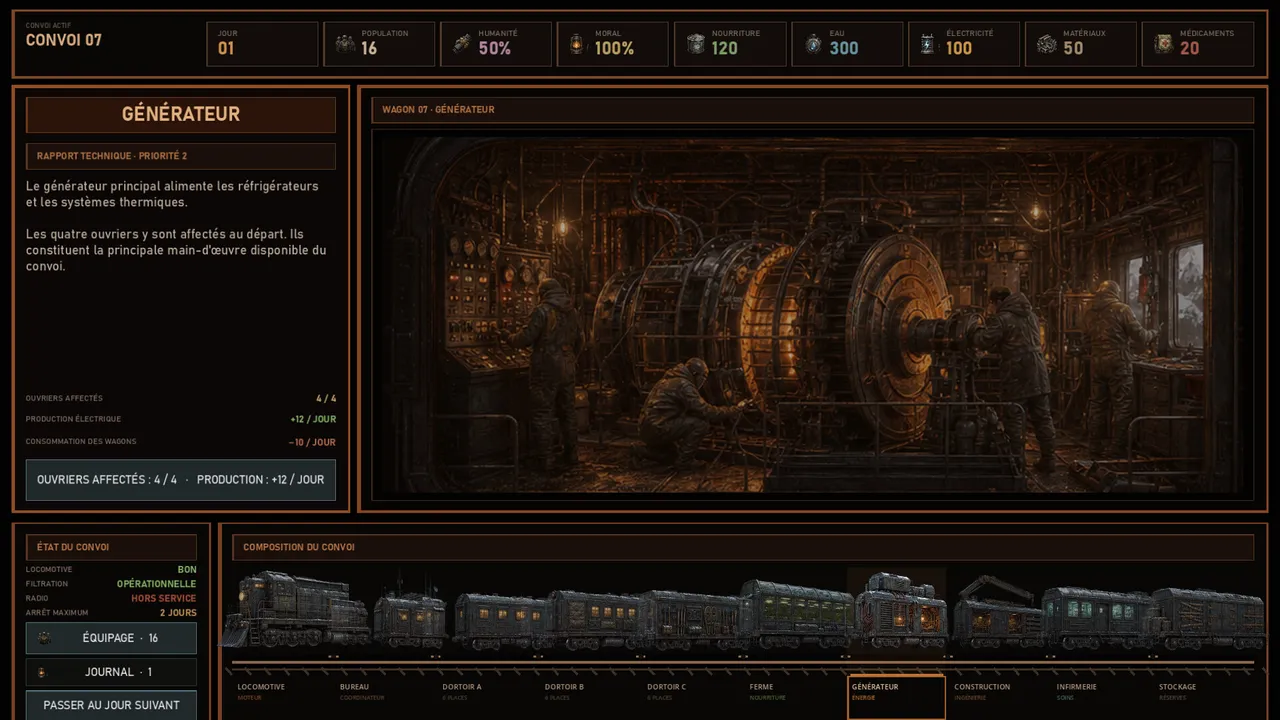Click the Arrêt maximum 2 jours row
1280x720 pixels.
click(111, 613)
